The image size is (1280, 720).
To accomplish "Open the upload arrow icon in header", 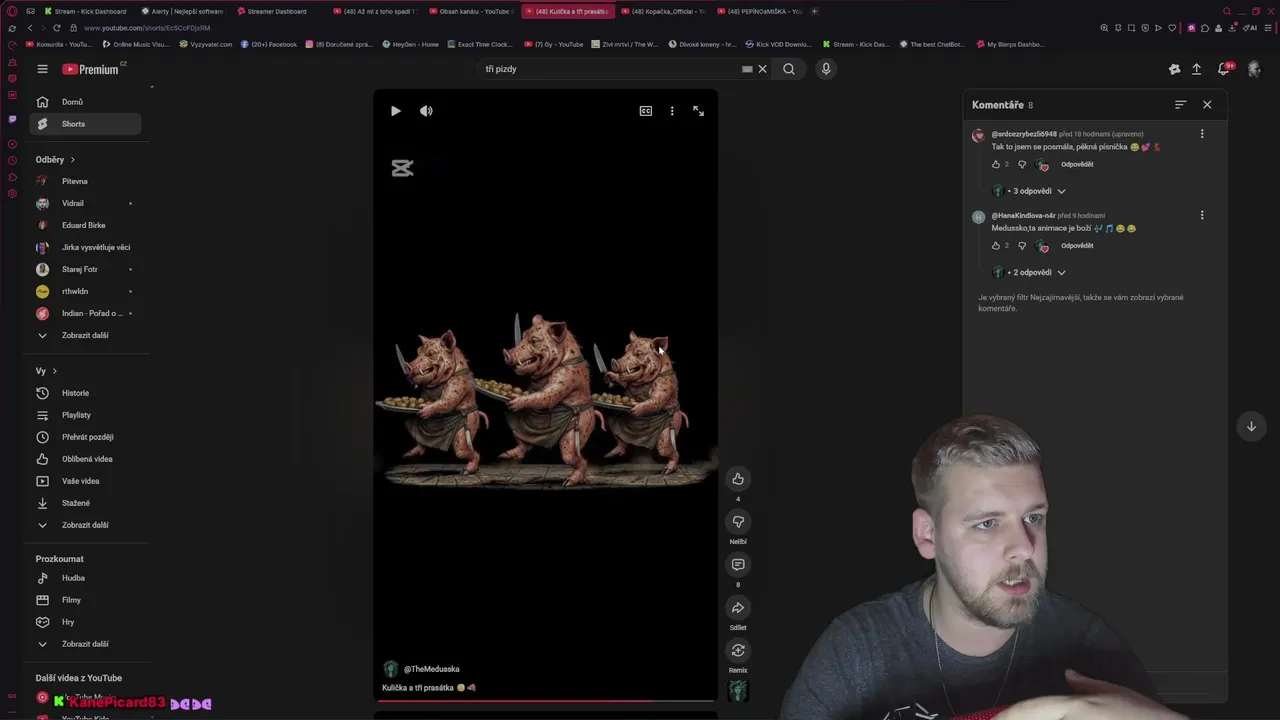I will (1196, 69).
